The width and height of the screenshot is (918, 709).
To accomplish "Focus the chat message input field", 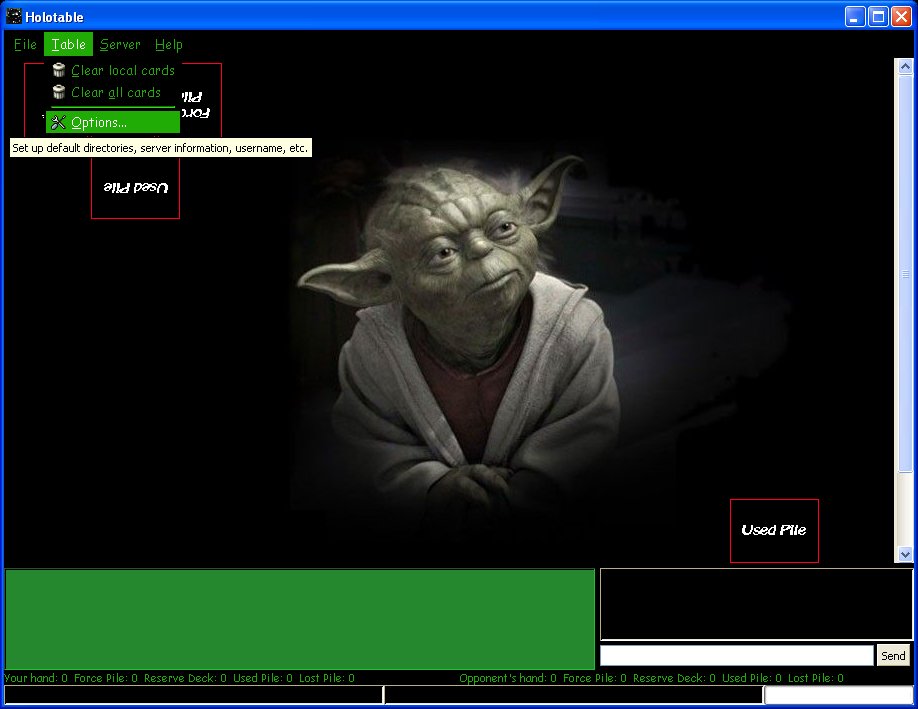I will pyautogui.click(x=737, y=656).
